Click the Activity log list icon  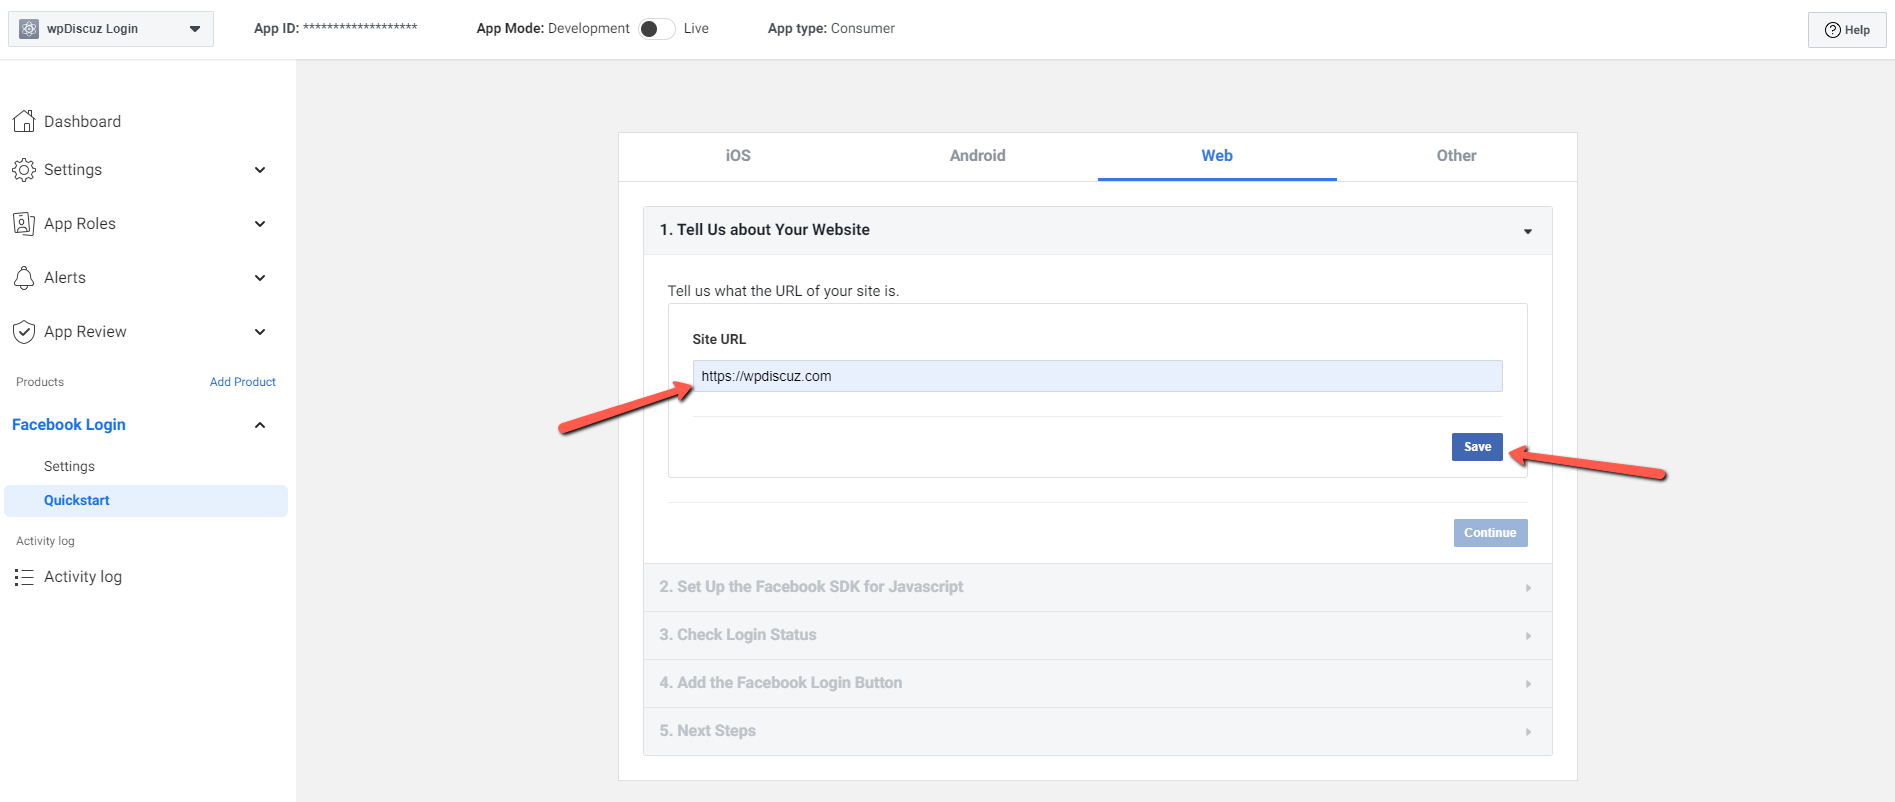tap(24, 577)
